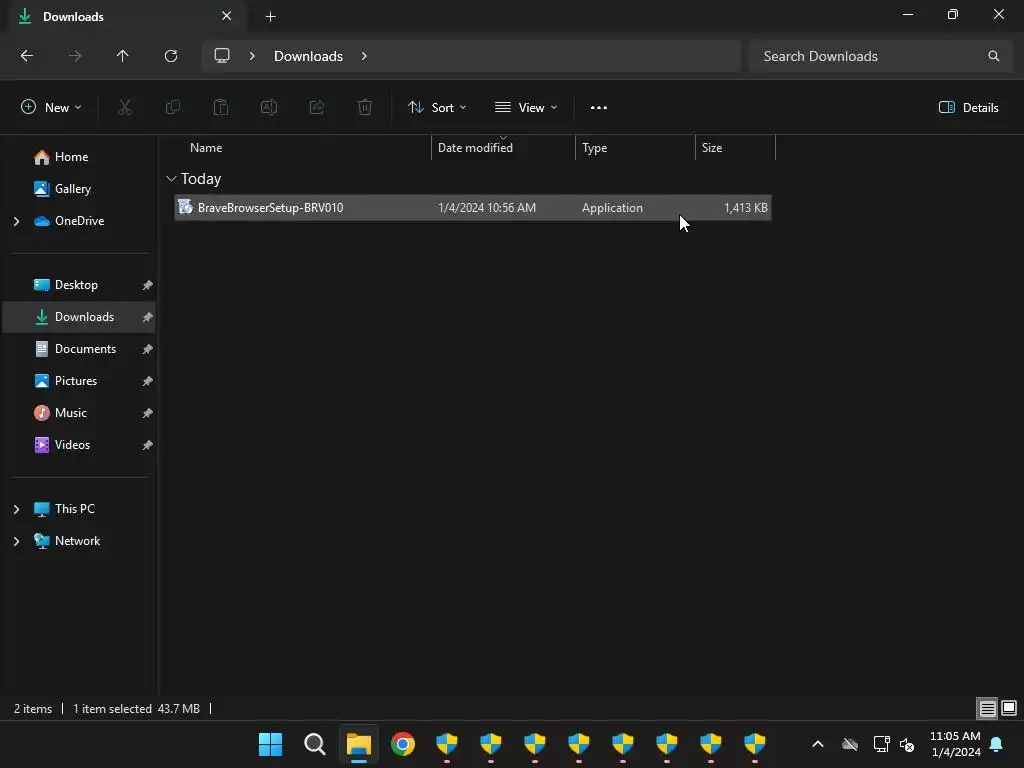Go to Home in the sidebar
This screenshot has height=768, width=1024.
(71, 157)
